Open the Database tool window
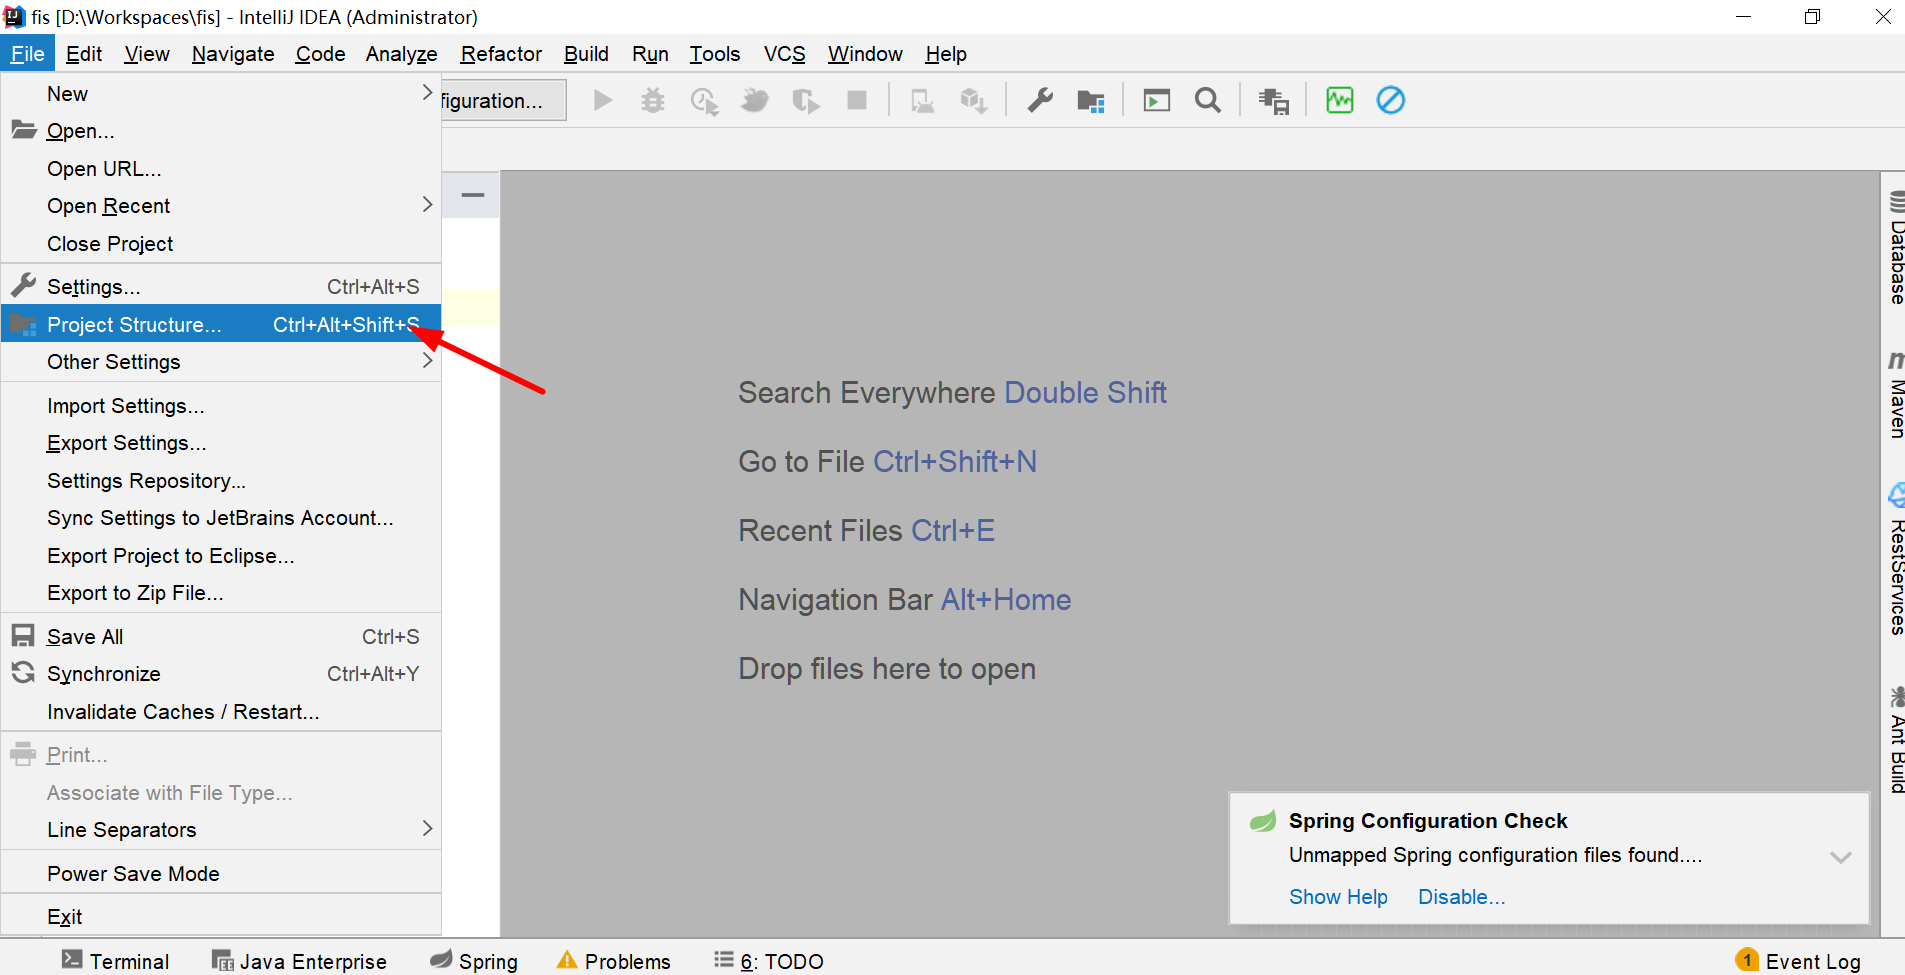Viewport: 1905px width, 975px height. [1896, 248]
